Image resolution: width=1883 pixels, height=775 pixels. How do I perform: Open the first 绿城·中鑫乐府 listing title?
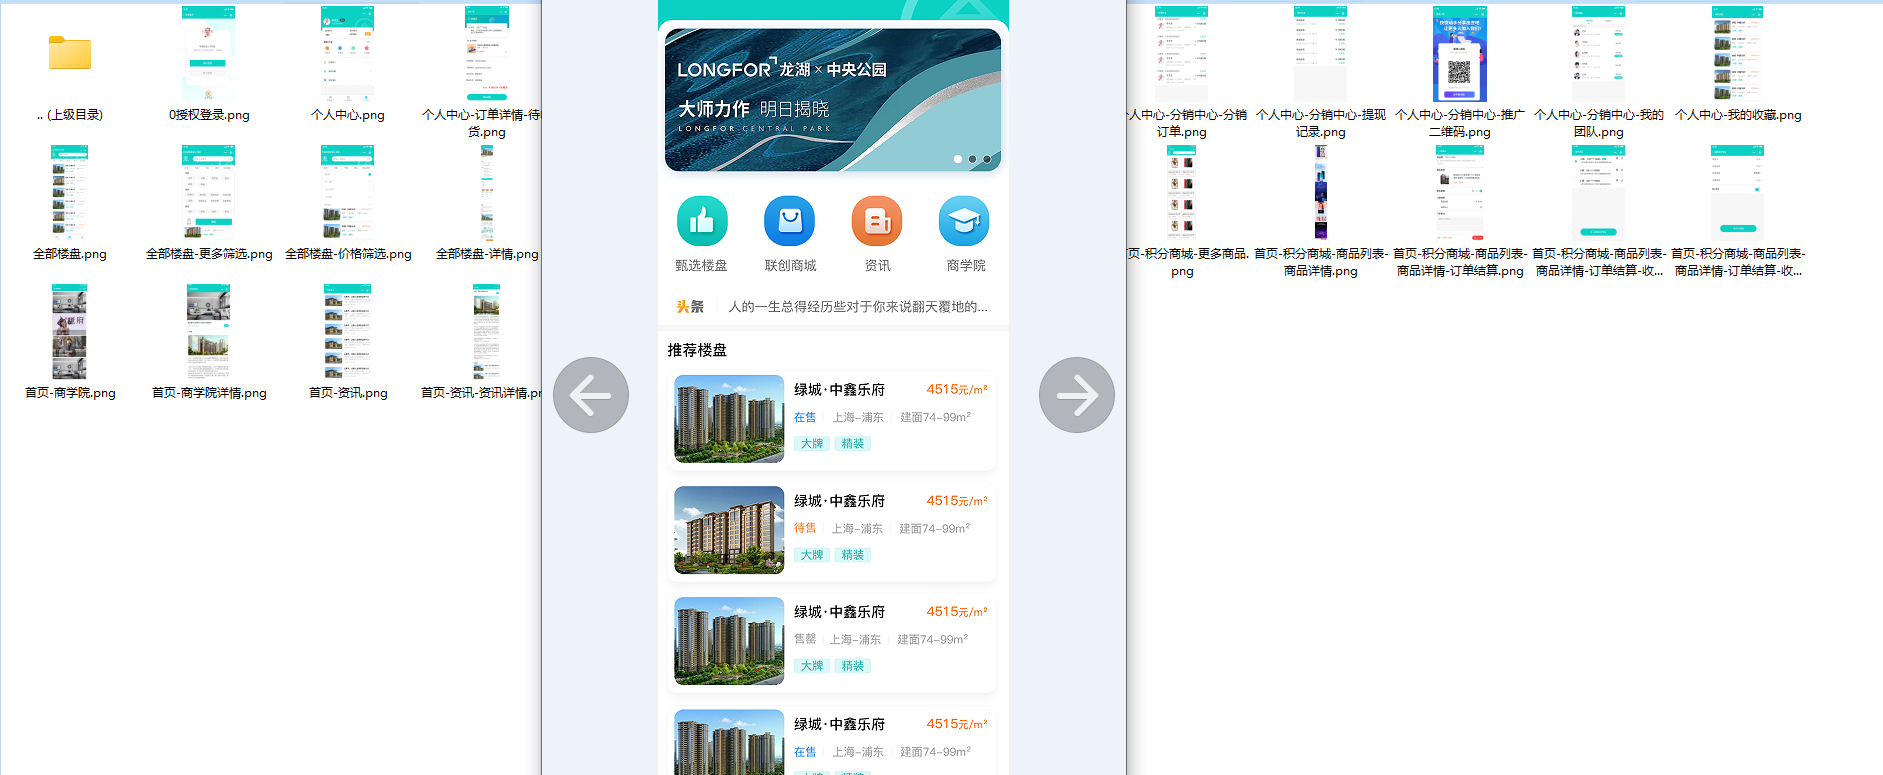[x=839, y=390]
